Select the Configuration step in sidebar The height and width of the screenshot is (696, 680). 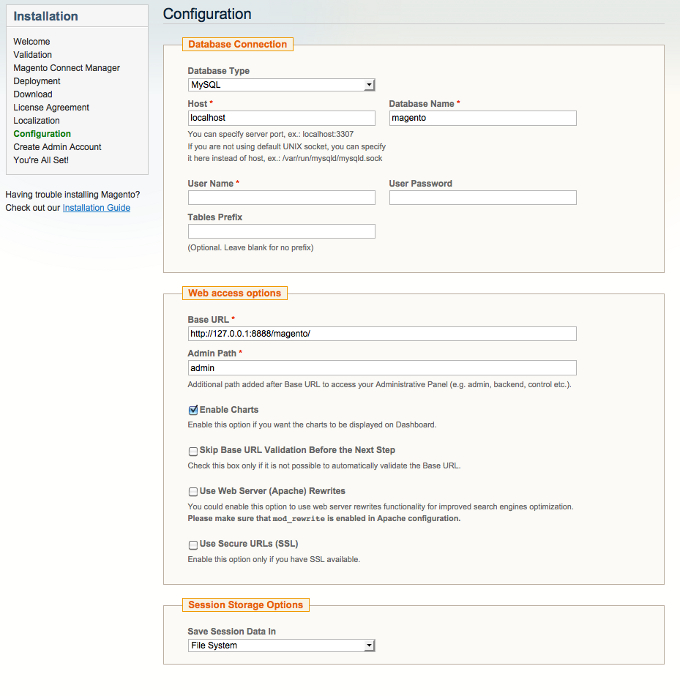42,134
